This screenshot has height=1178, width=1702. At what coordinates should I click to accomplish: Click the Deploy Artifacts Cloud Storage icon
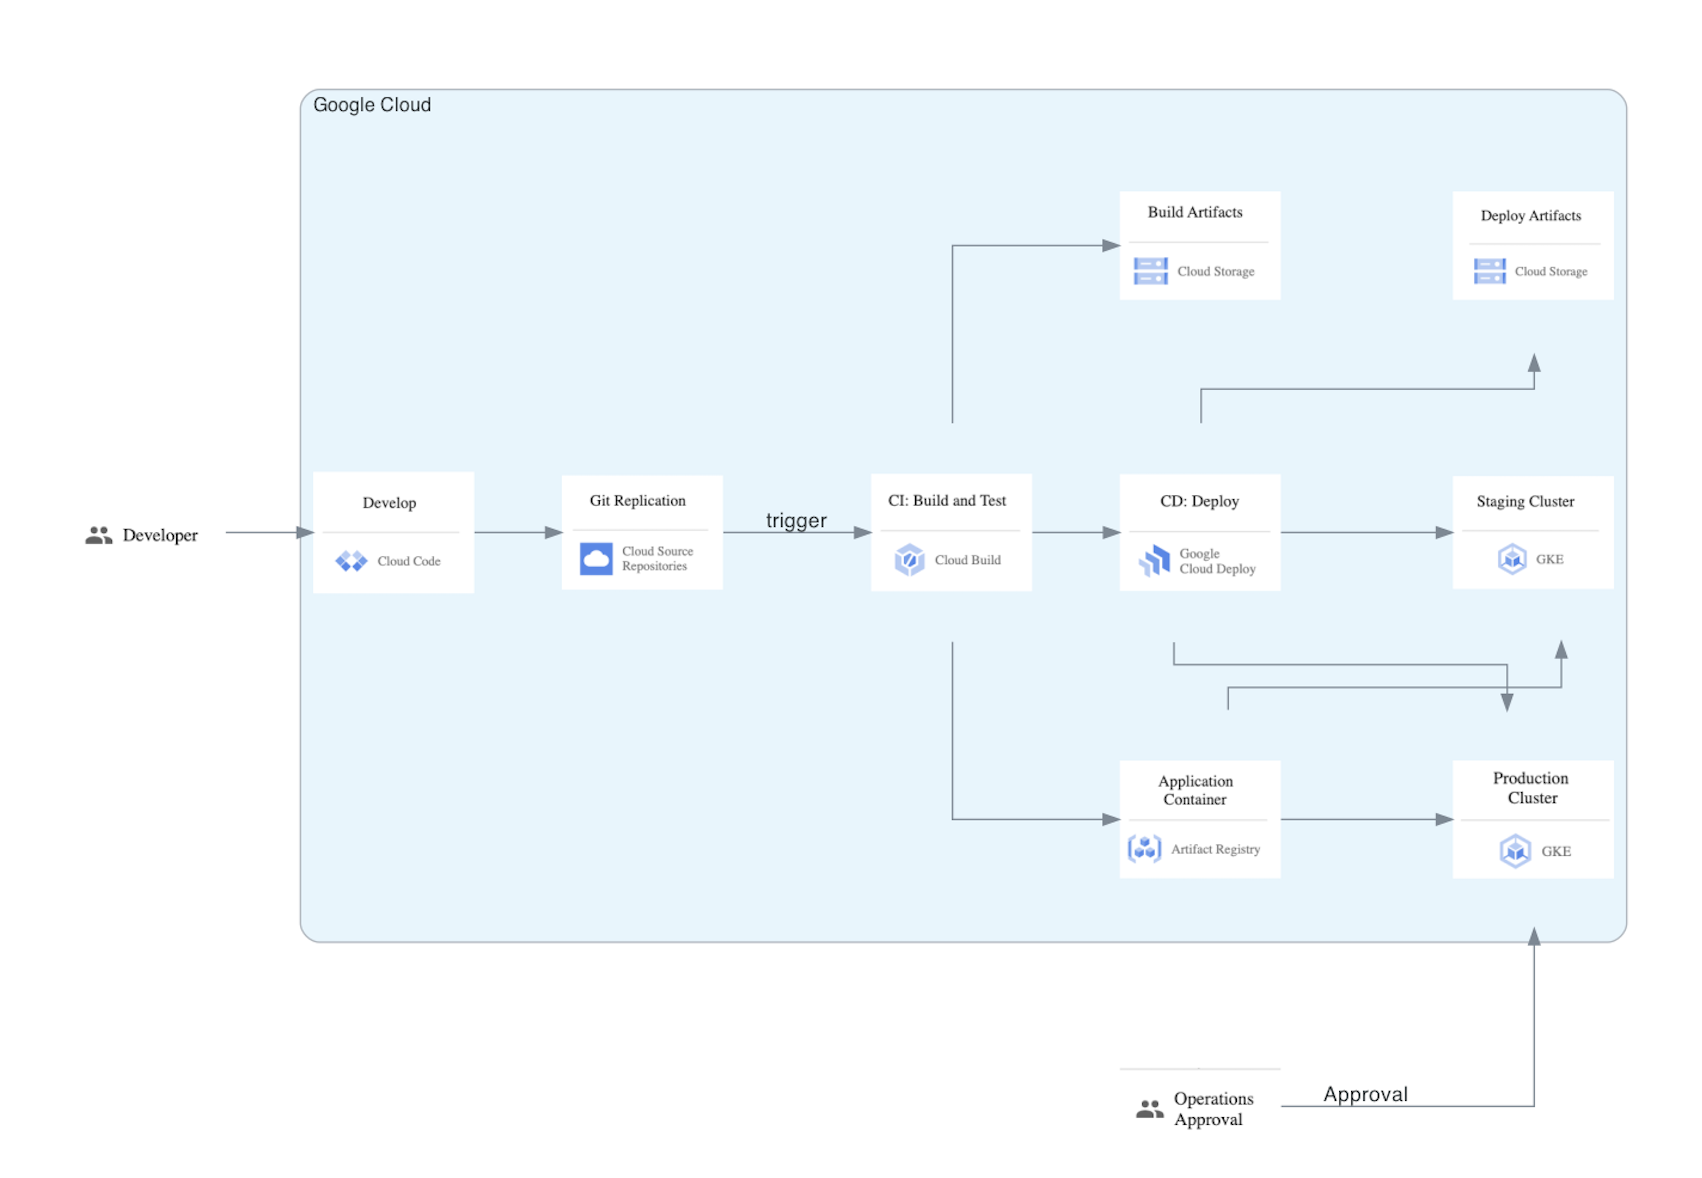[x=1489, y=271]
